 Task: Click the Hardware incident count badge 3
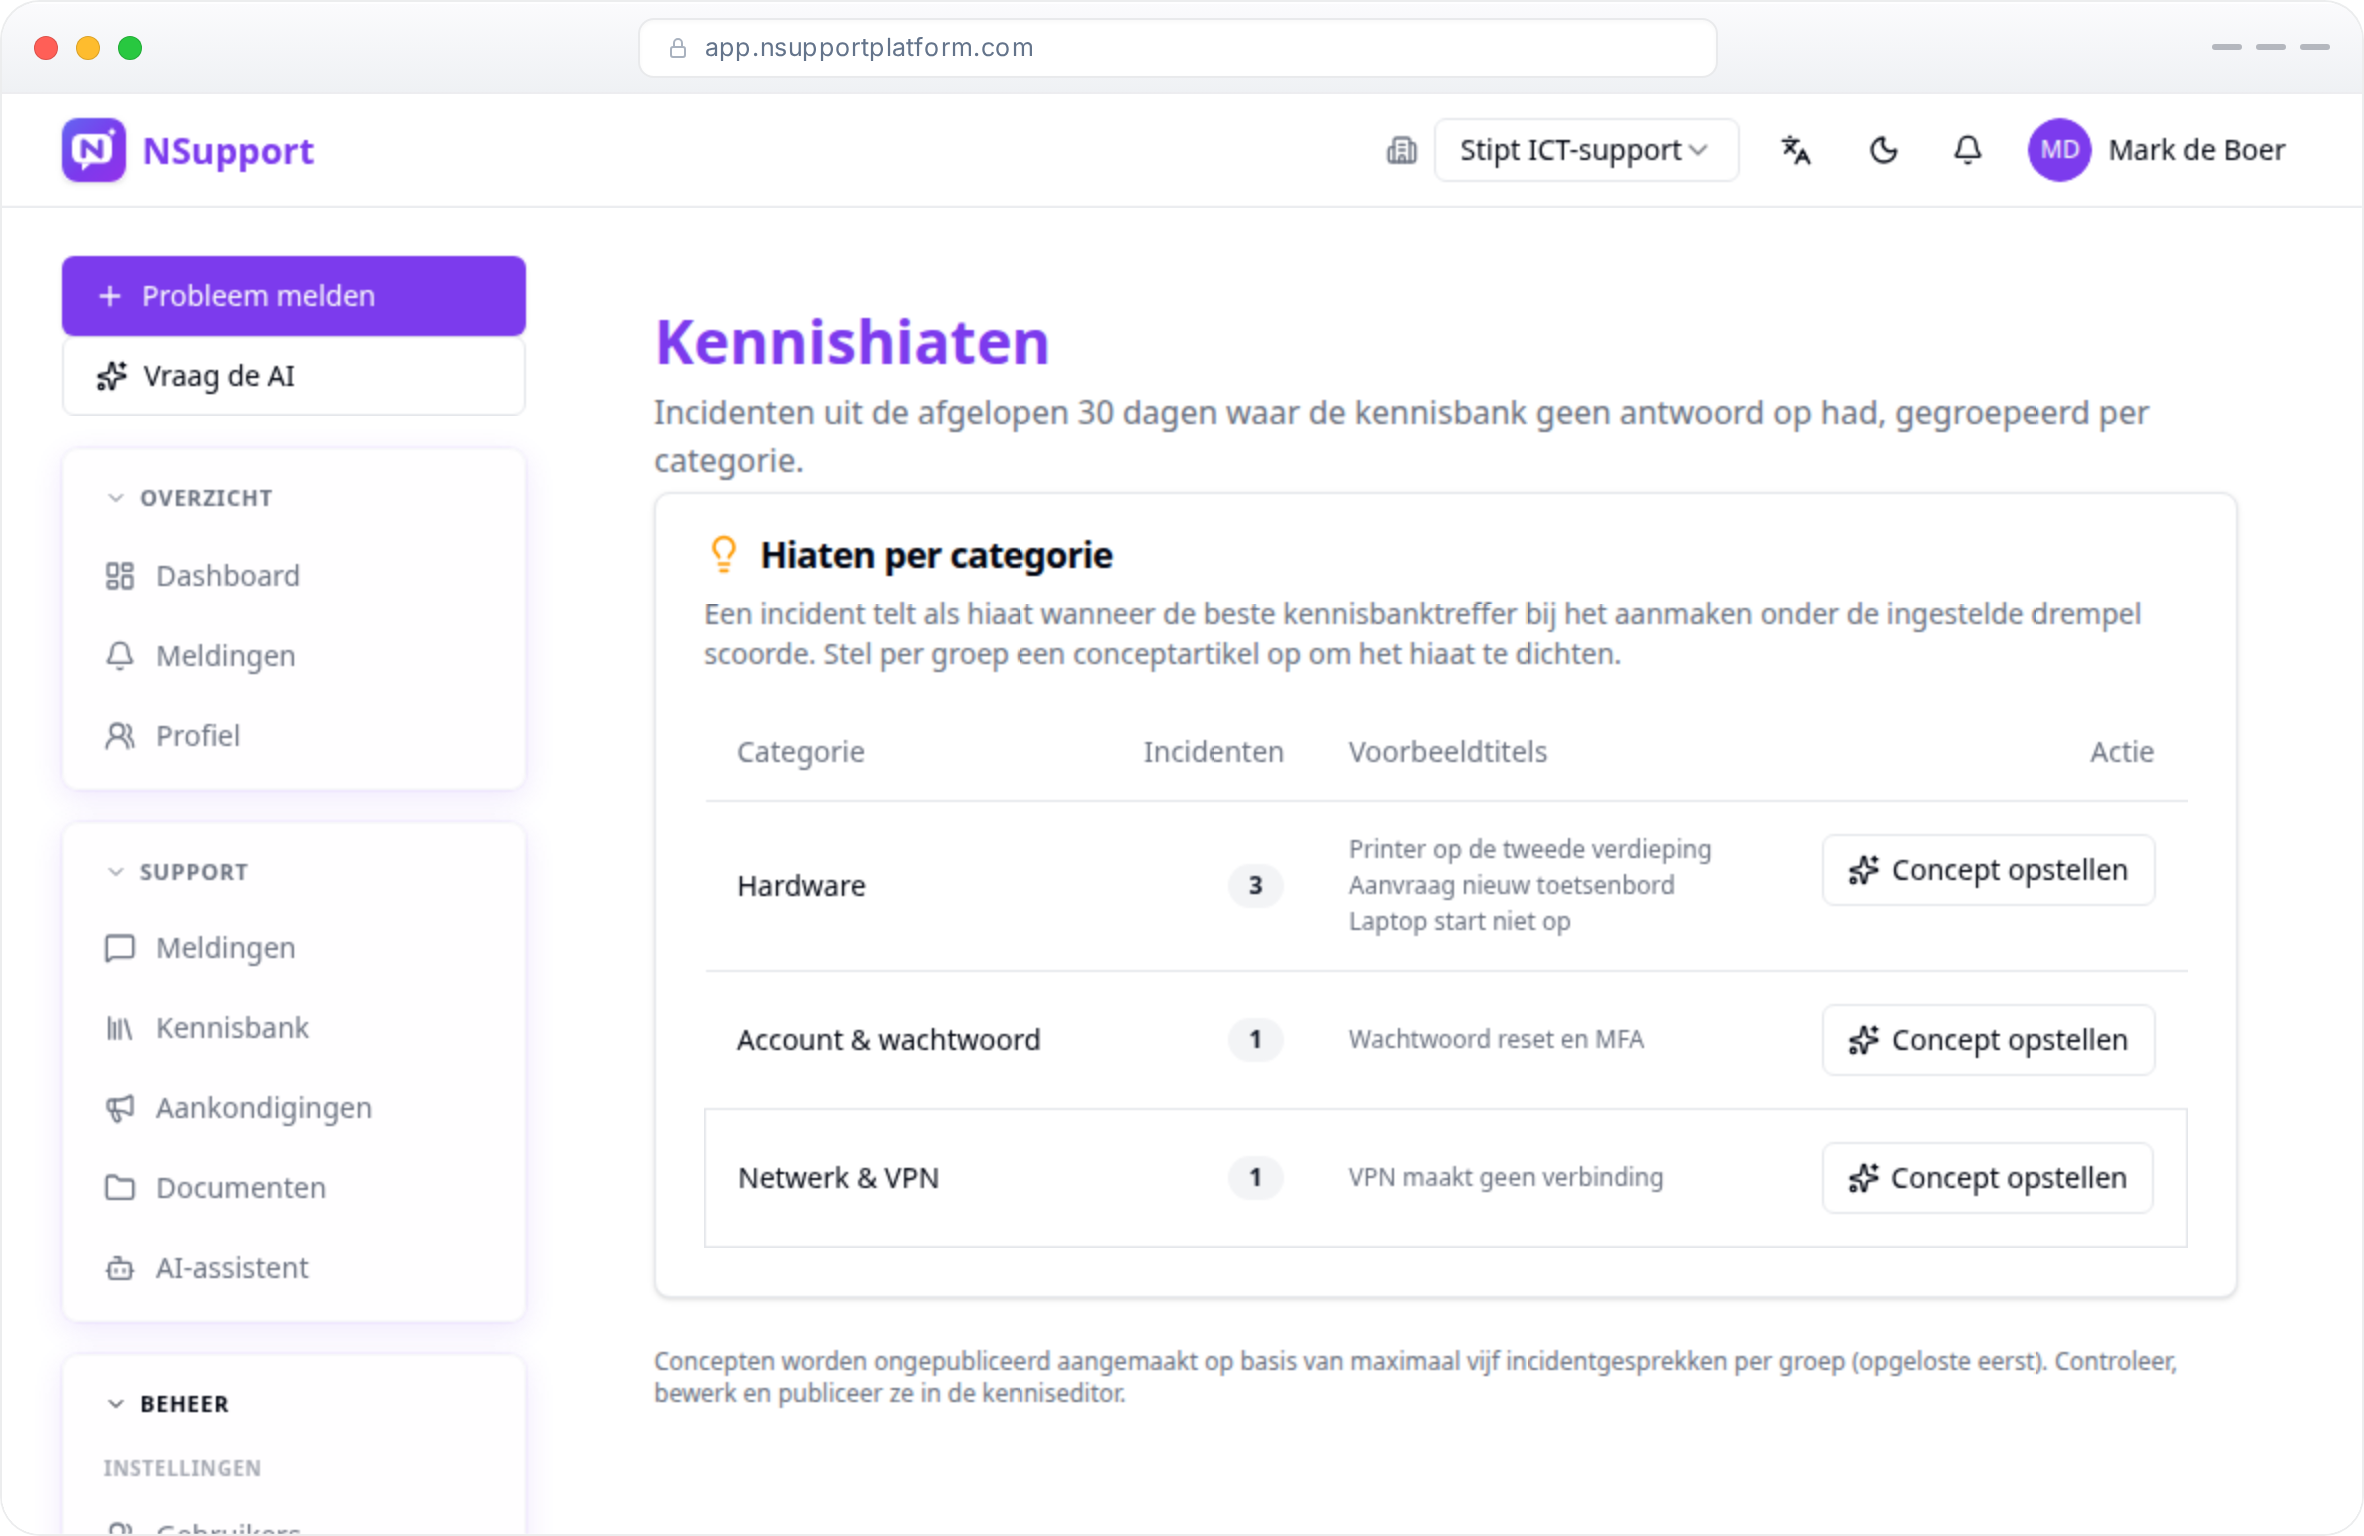coord(1255,886)
